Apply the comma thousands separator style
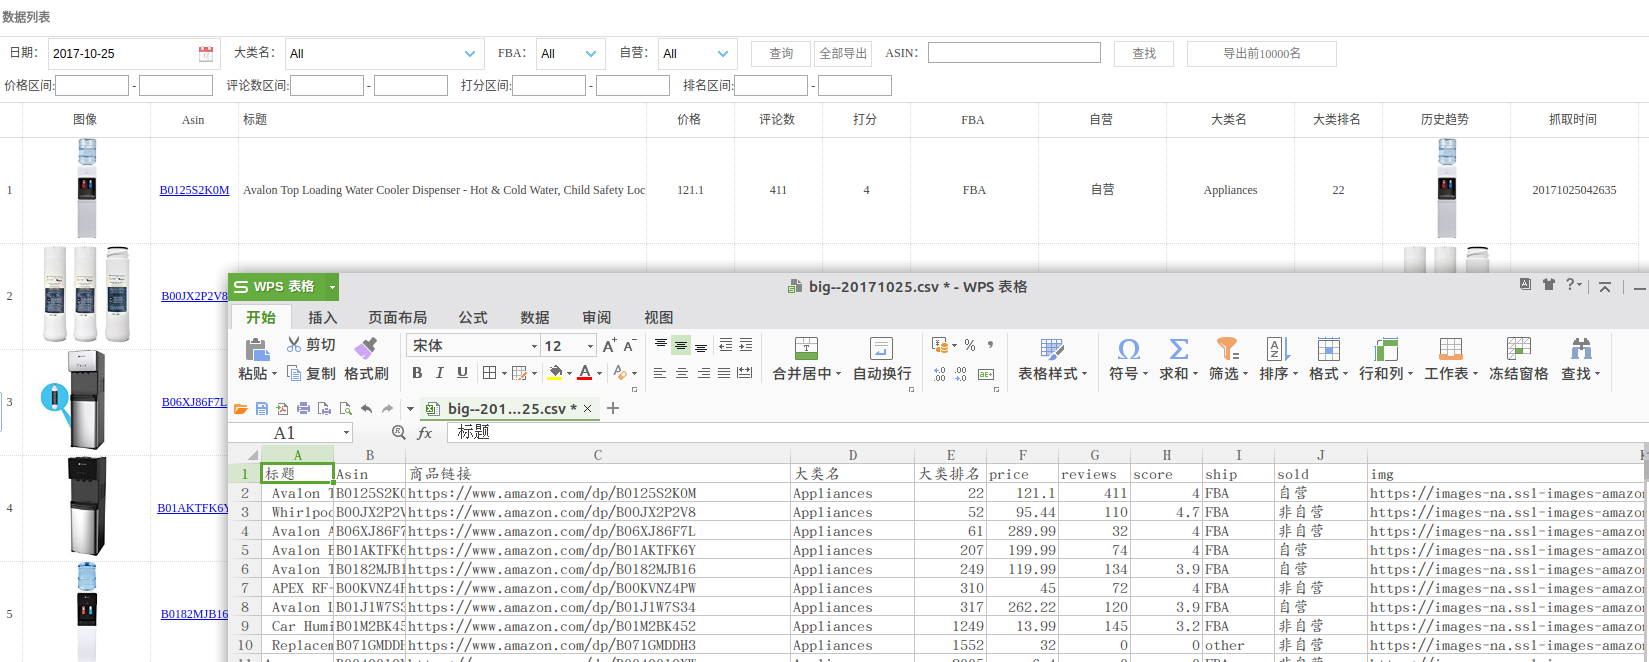The height and width of the screenshot is (662, 1649). (990, 345)
